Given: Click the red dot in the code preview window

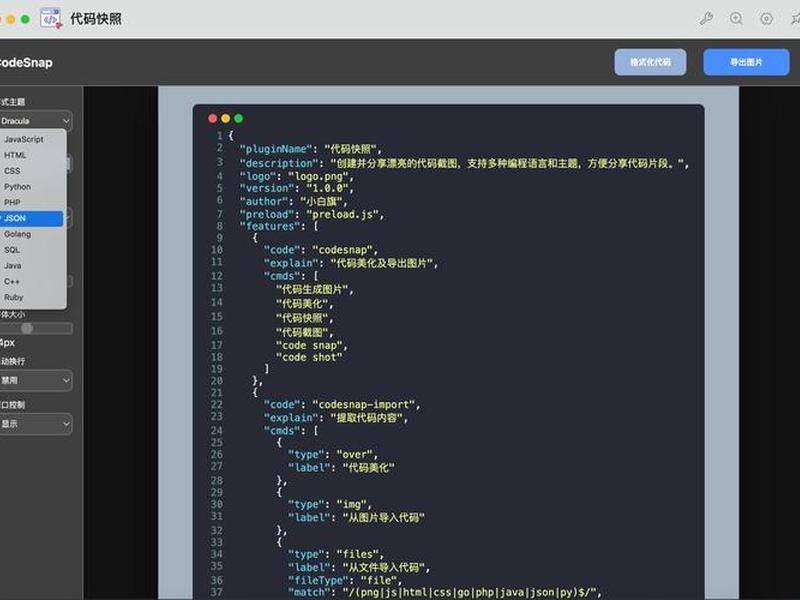Looking at the screenshot, I should click(x=213, y=118).
